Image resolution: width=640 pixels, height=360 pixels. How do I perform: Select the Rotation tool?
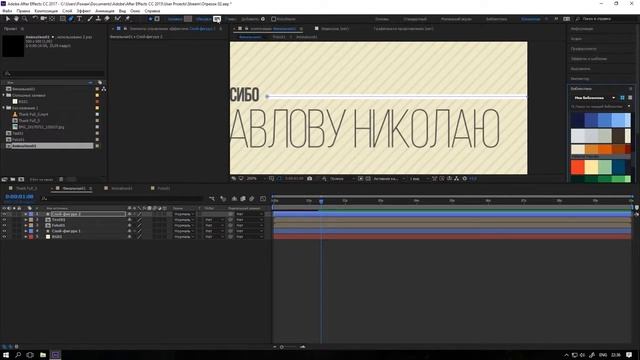35,19
